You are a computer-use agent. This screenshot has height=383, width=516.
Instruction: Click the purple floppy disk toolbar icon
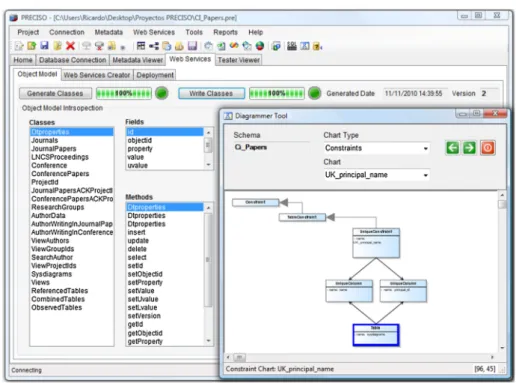pos(192,46)
